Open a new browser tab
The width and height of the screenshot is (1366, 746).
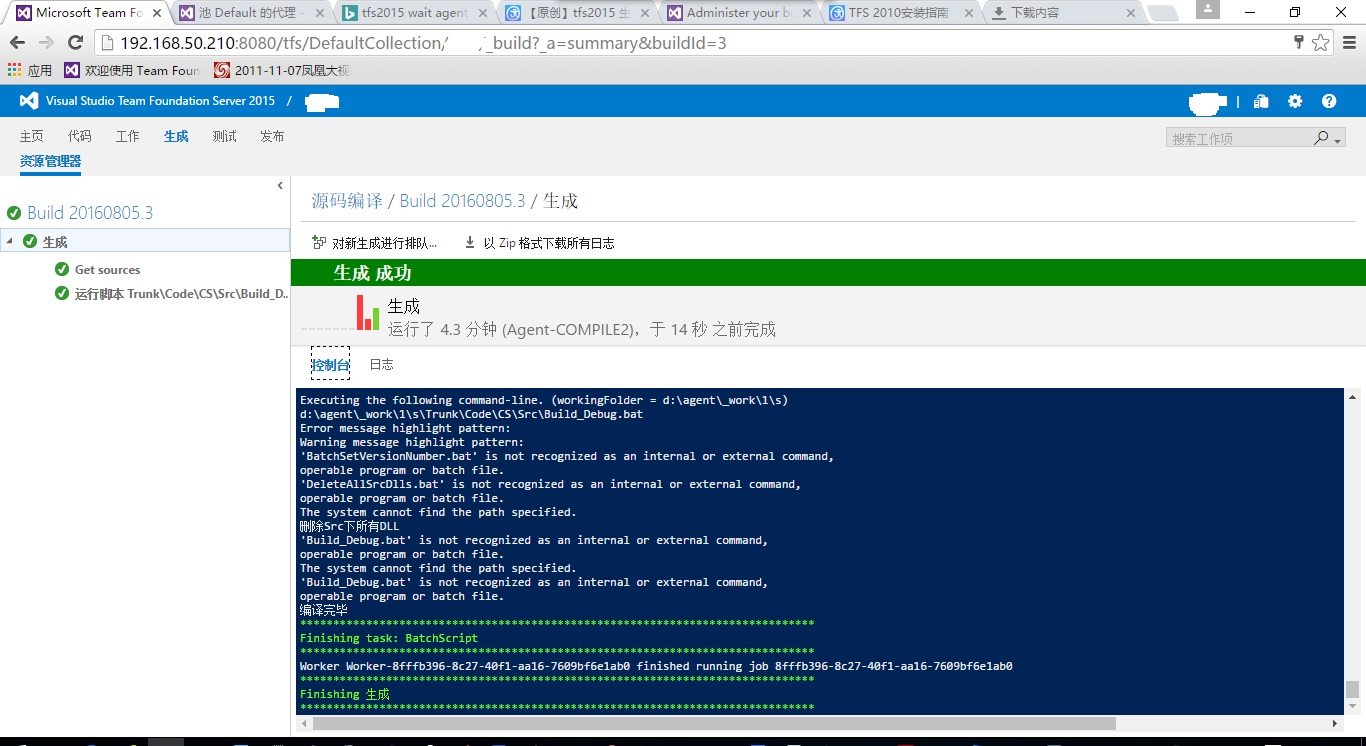coord(1162,13)
